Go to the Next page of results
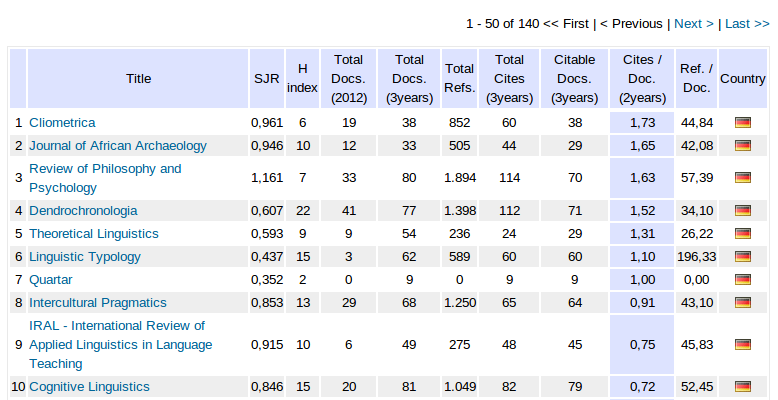The height and width of the screenshot is (400, 778). pos(694,24)
